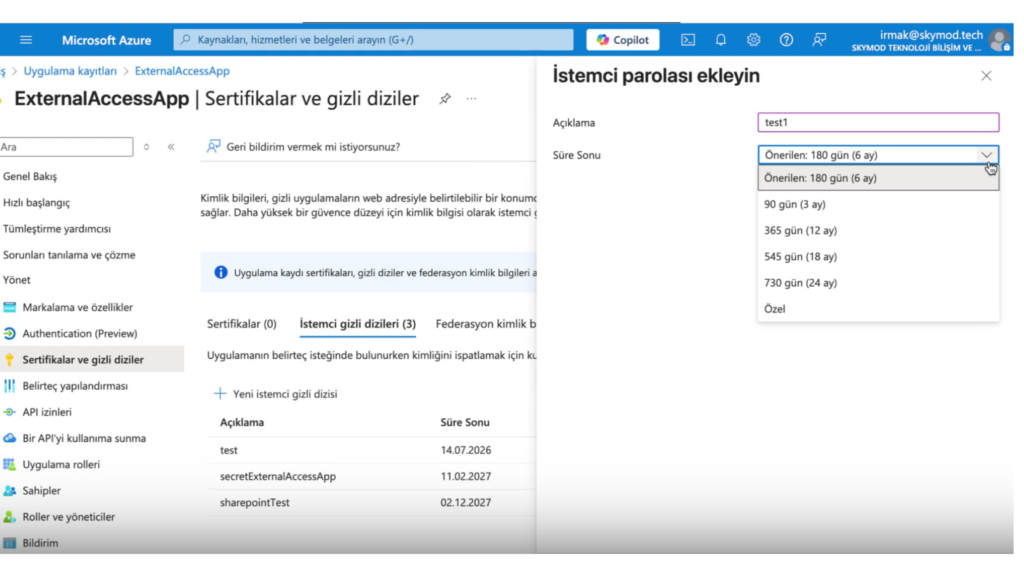1024x576 pixels.
Task: Open the irmak@skymod.tech account avatar
Action: [998, 41]
